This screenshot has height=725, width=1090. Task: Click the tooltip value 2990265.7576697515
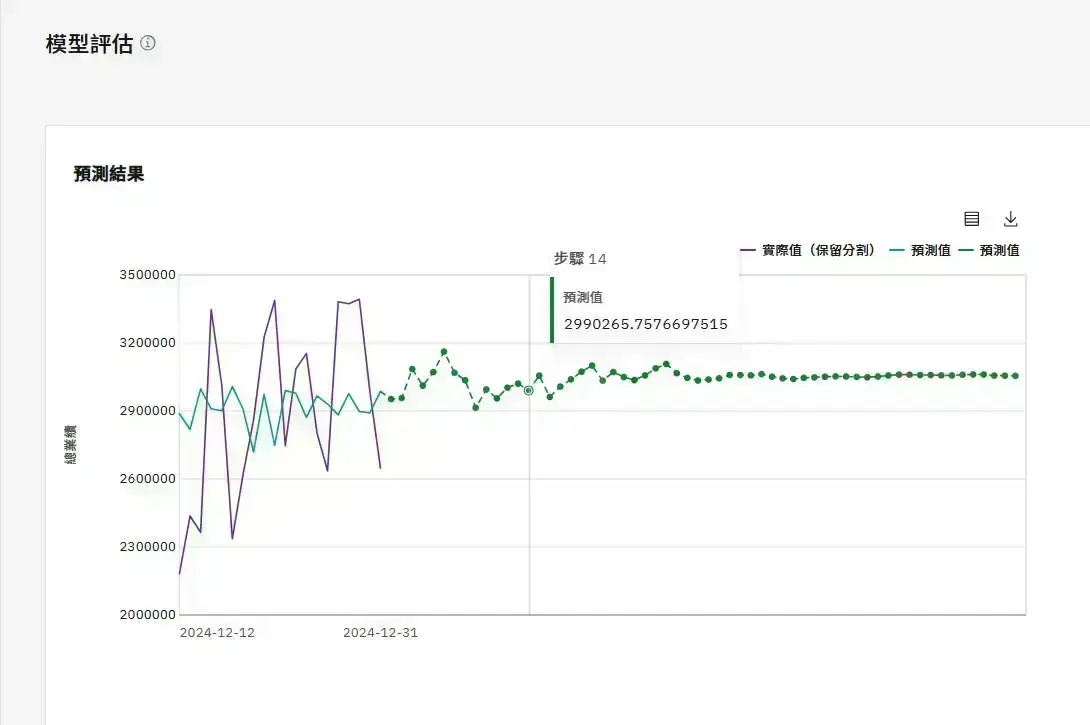(646, 324)
